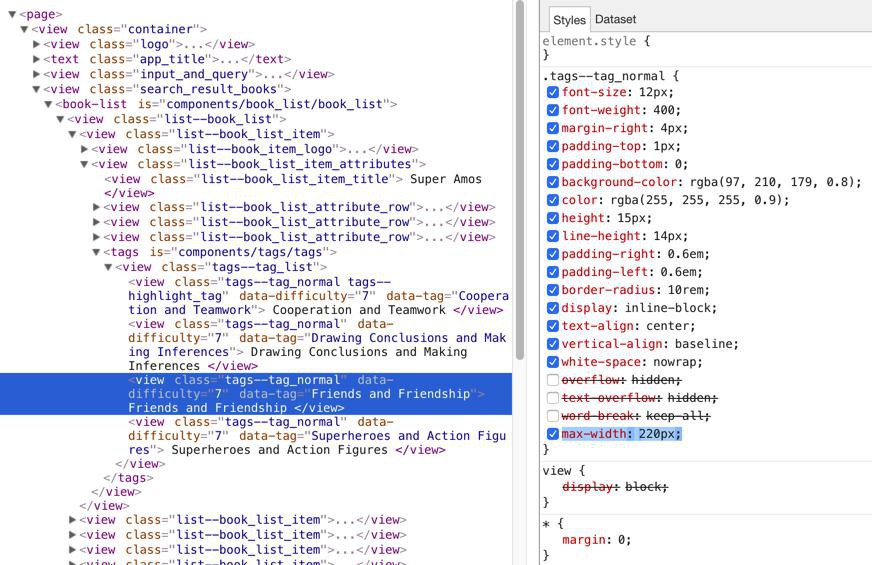Uncheck the max-width property checkbox

point(553,434)
